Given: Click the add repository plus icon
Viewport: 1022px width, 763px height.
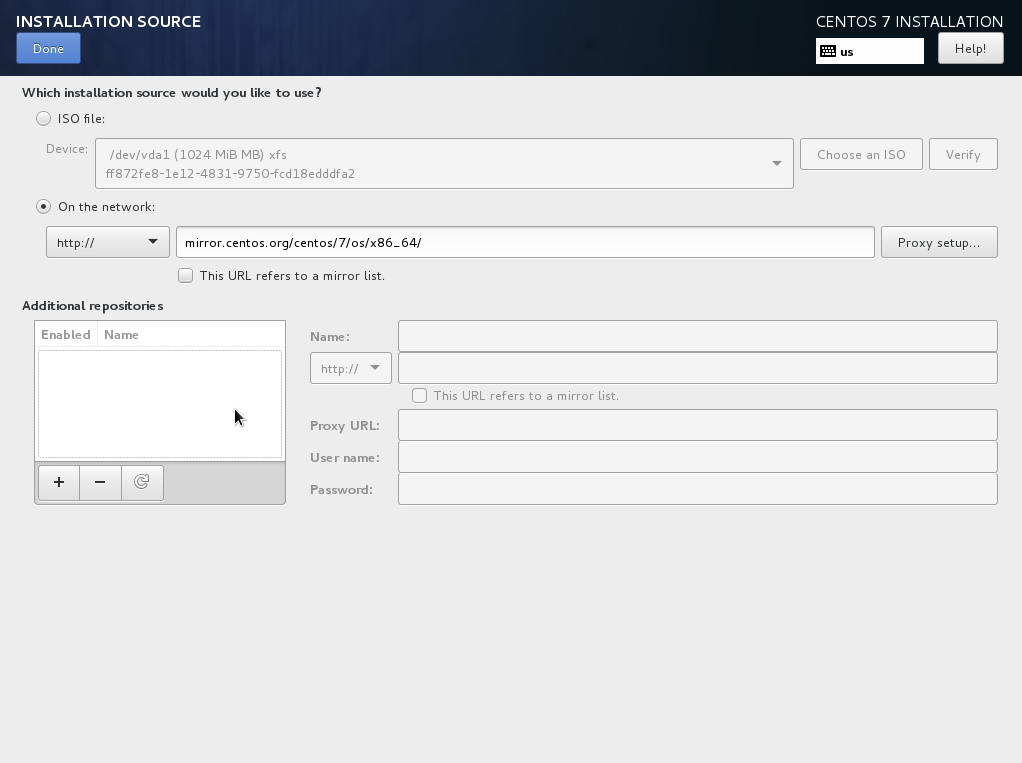Looking at the screenshot, I should coord(59,482).
